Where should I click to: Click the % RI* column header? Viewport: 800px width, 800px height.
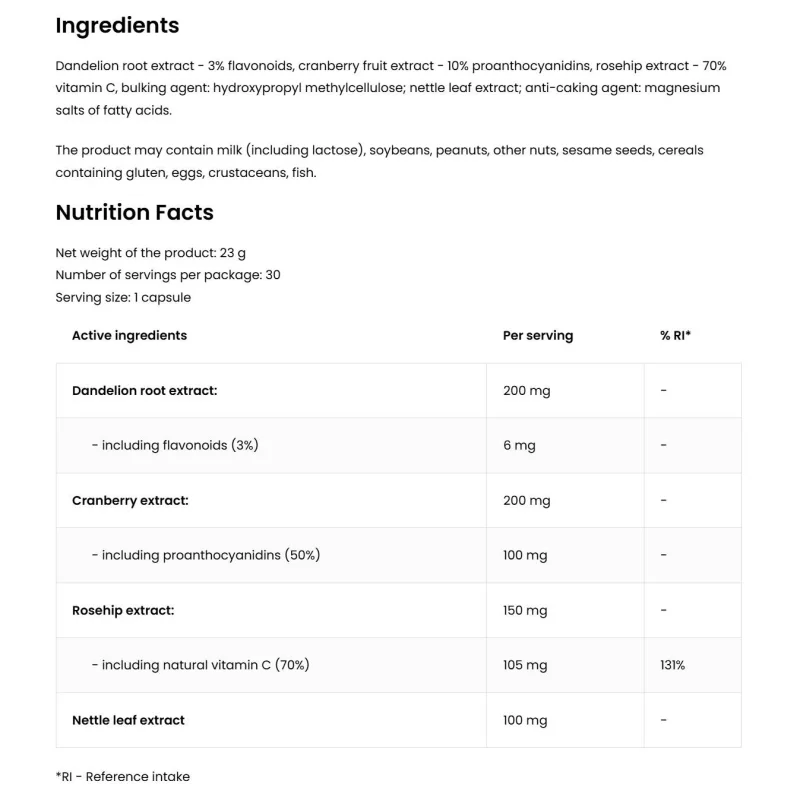click(675, 336)
